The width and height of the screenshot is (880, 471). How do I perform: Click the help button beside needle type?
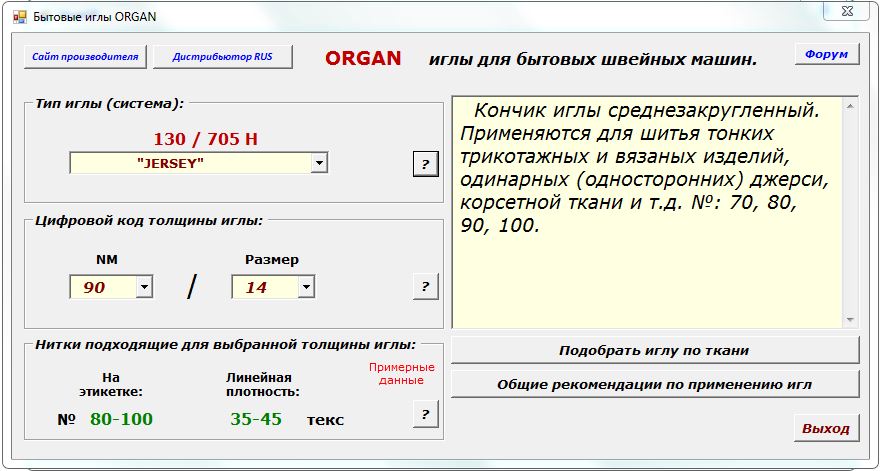click(425, 164)
